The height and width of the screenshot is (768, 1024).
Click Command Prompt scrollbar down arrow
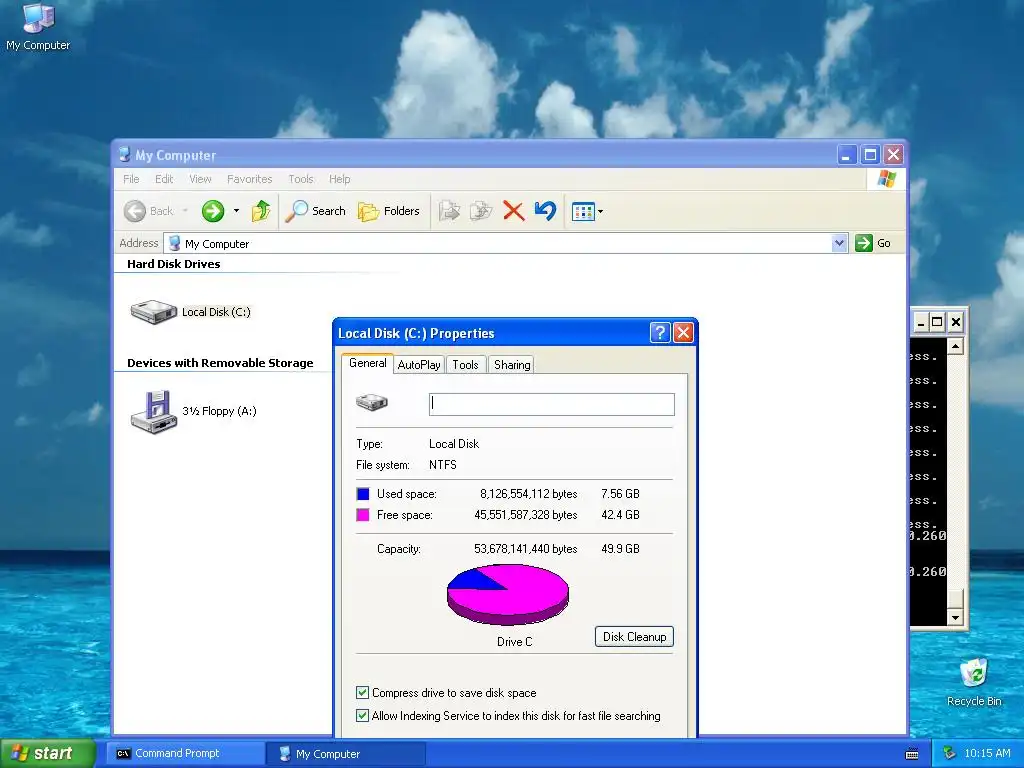tap(955, 617)
